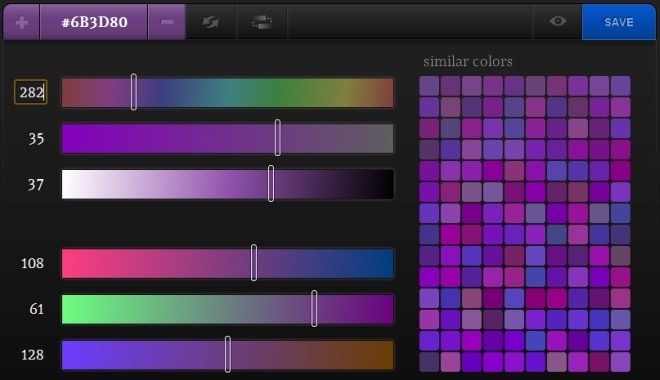Click the lightness slider handle at 37
The width and height of the screenshot is (660, 380).
click(271, 183)
